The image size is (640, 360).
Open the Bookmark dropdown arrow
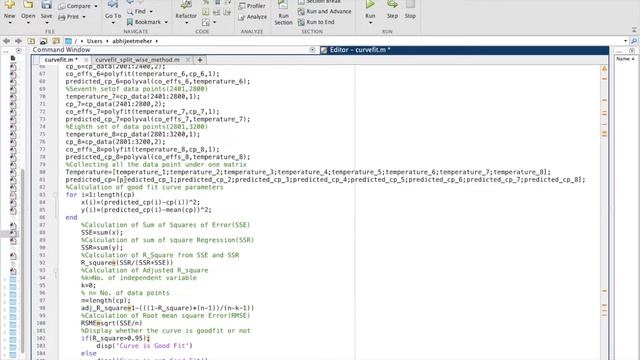click(166, 22)
